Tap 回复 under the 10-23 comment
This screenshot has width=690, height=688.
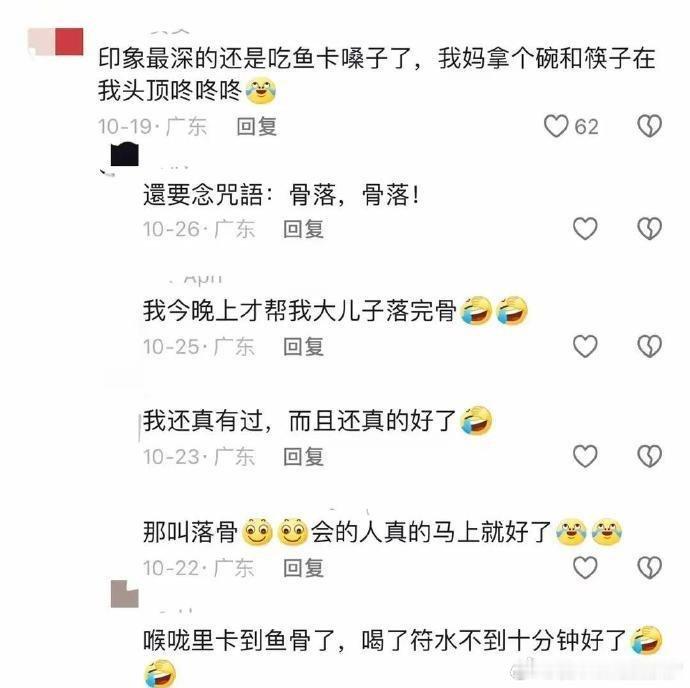(x=304, y=456)
